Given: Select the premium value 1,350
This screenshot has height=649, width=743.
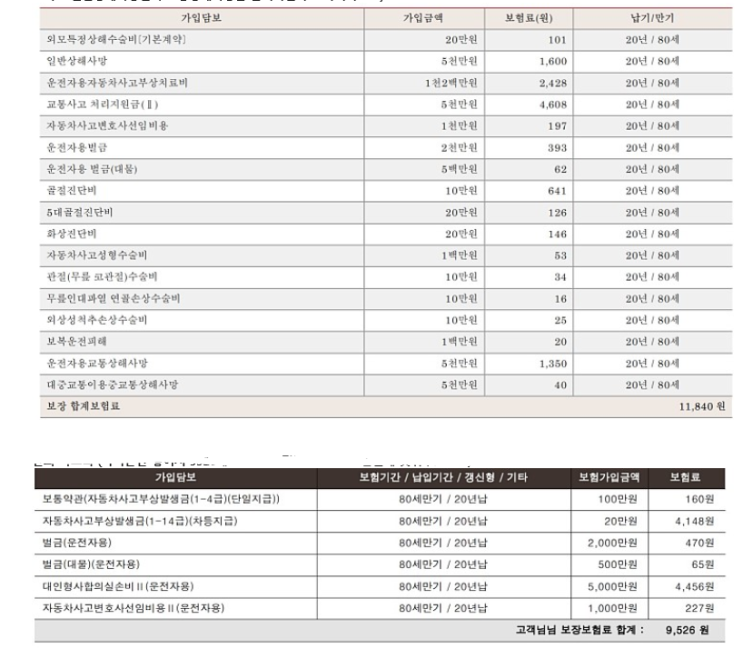Looking at the screenshot, I should click(x=553, y=363).
